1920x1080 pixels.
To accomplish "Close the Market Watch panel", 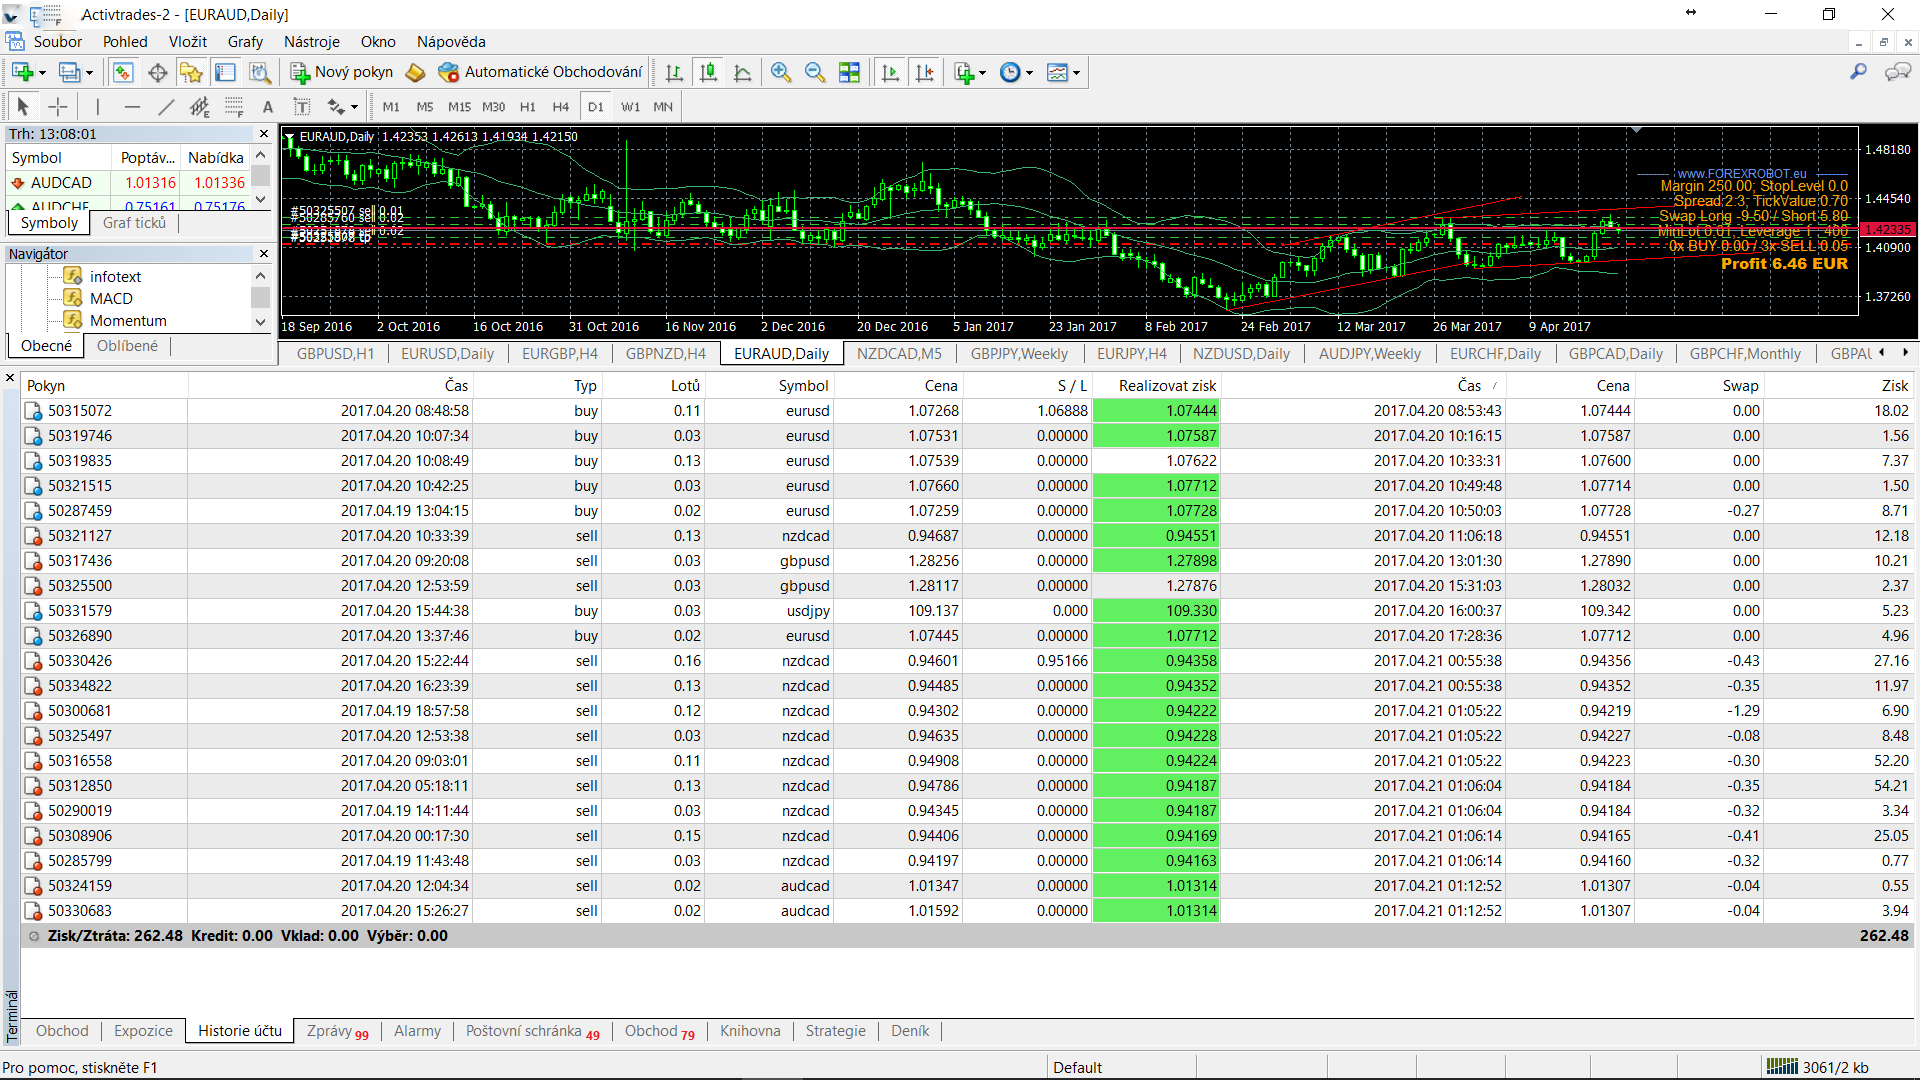I will 264,134.
